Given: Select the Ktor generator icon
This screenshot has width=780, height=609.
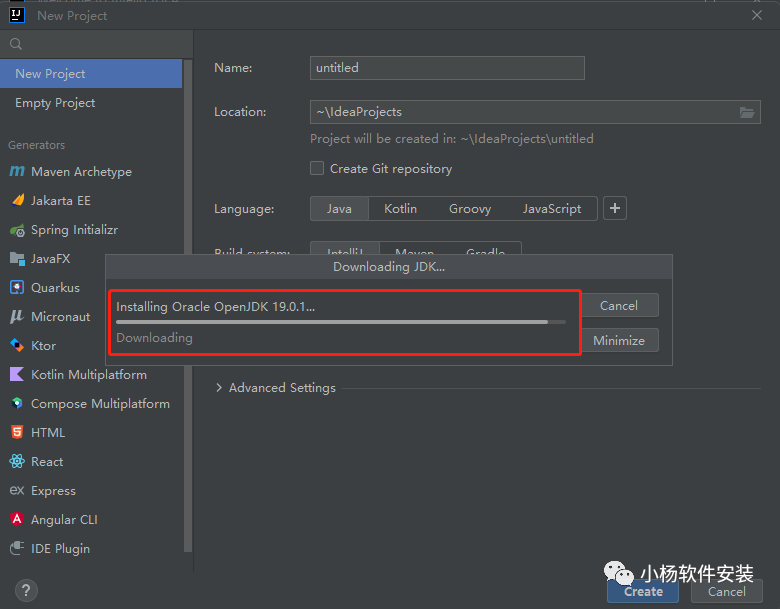Looking at the screenshot, I should (x=17, y=346).
